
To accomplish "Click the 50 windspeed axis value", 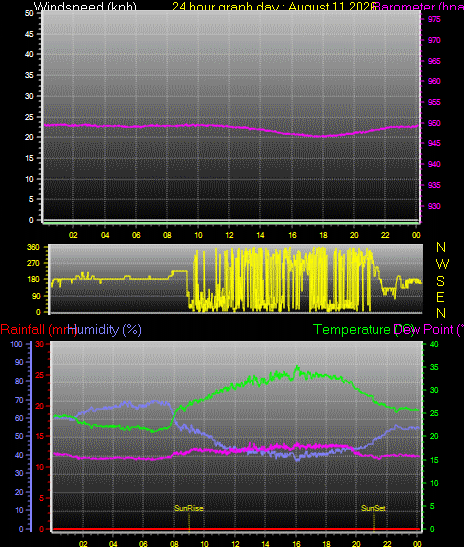I will click(x=29, y=13).
